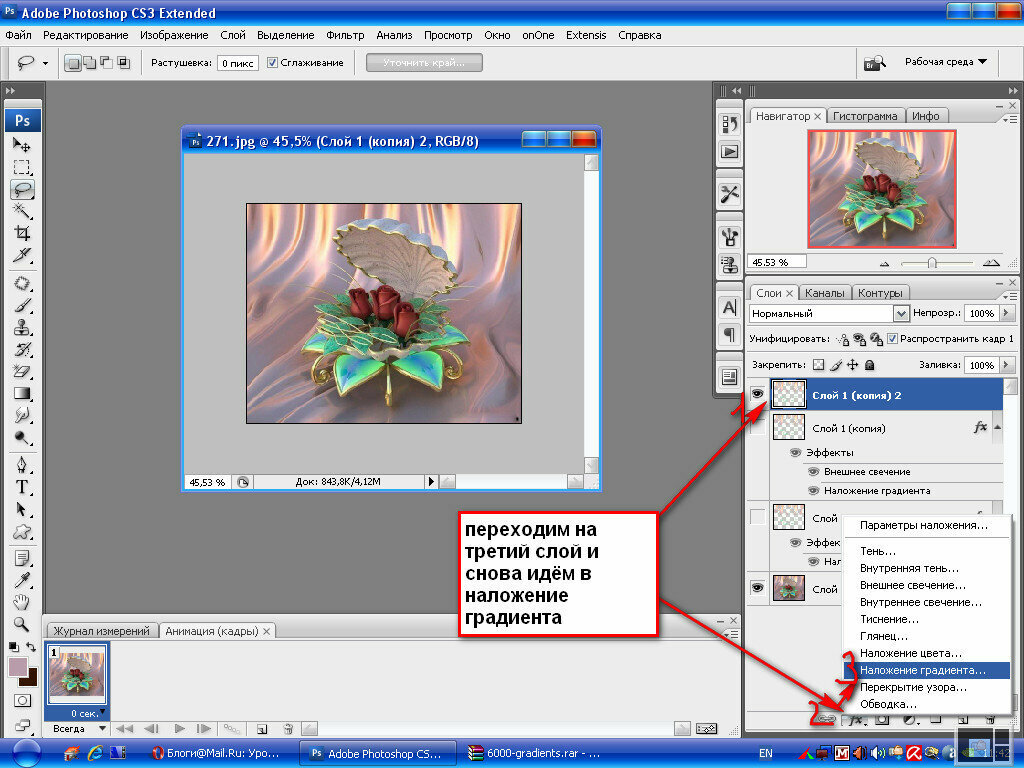Image resolution: width=1024 pixels, height=768 pixels.
Task: Hide the bottom image layer
Action: 758,588
